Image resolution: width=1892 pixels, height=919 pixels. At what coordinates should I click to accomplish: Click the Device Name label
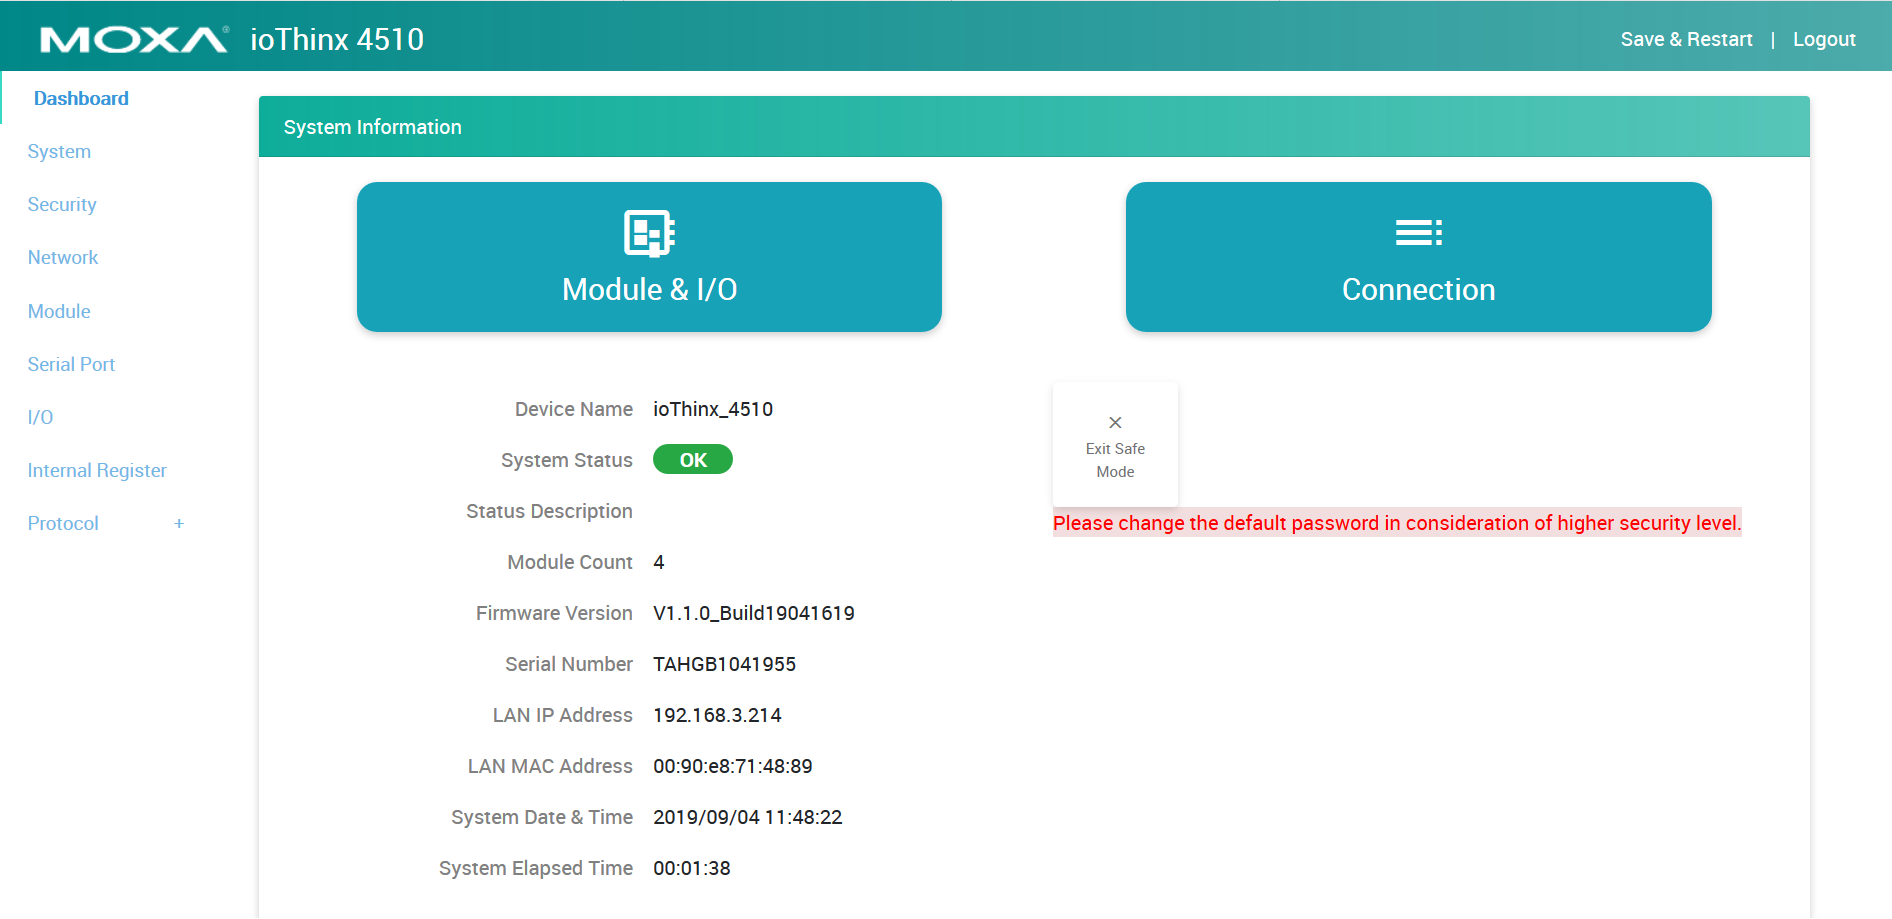pos(574,409)
